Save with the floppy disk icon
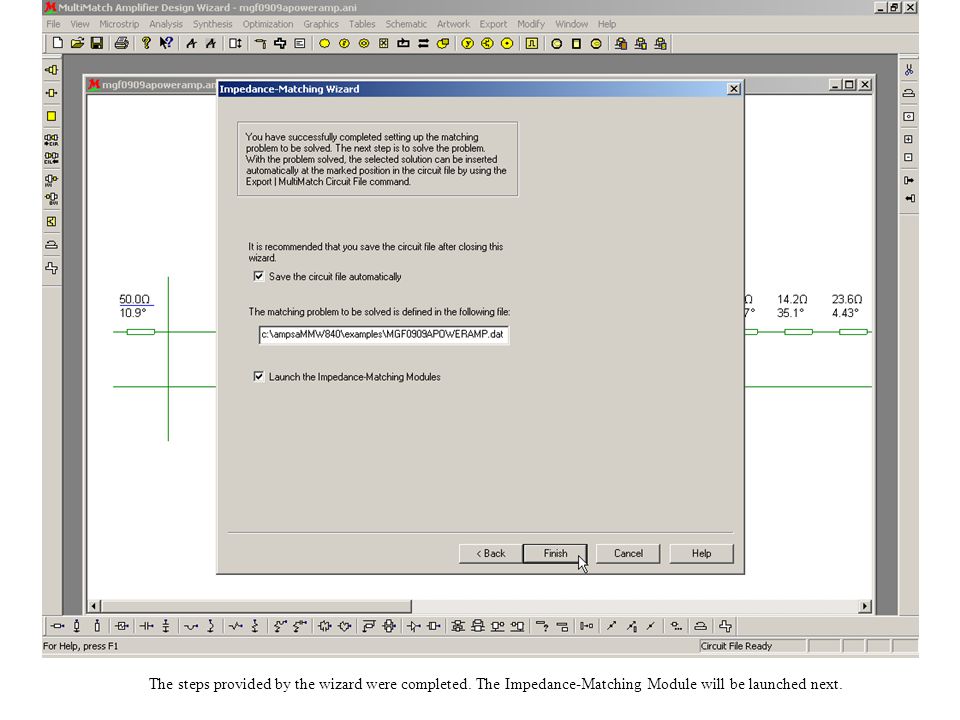 [x=97, y=43]
